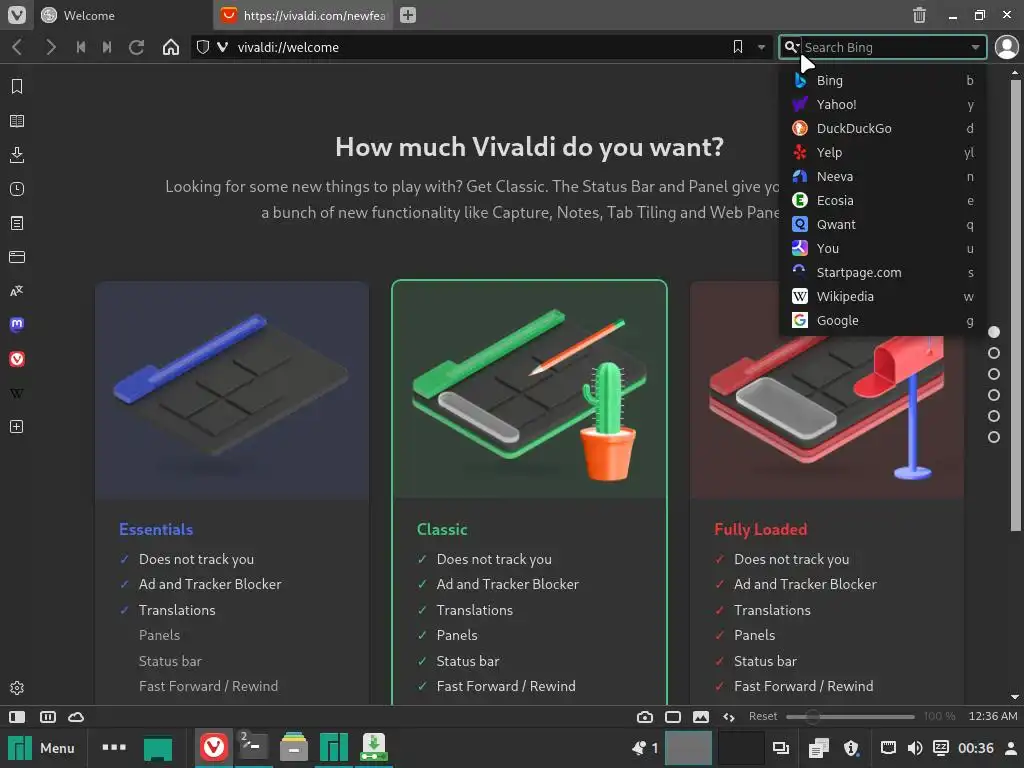
Task: Reload the current page
Action: coord(136,47)
